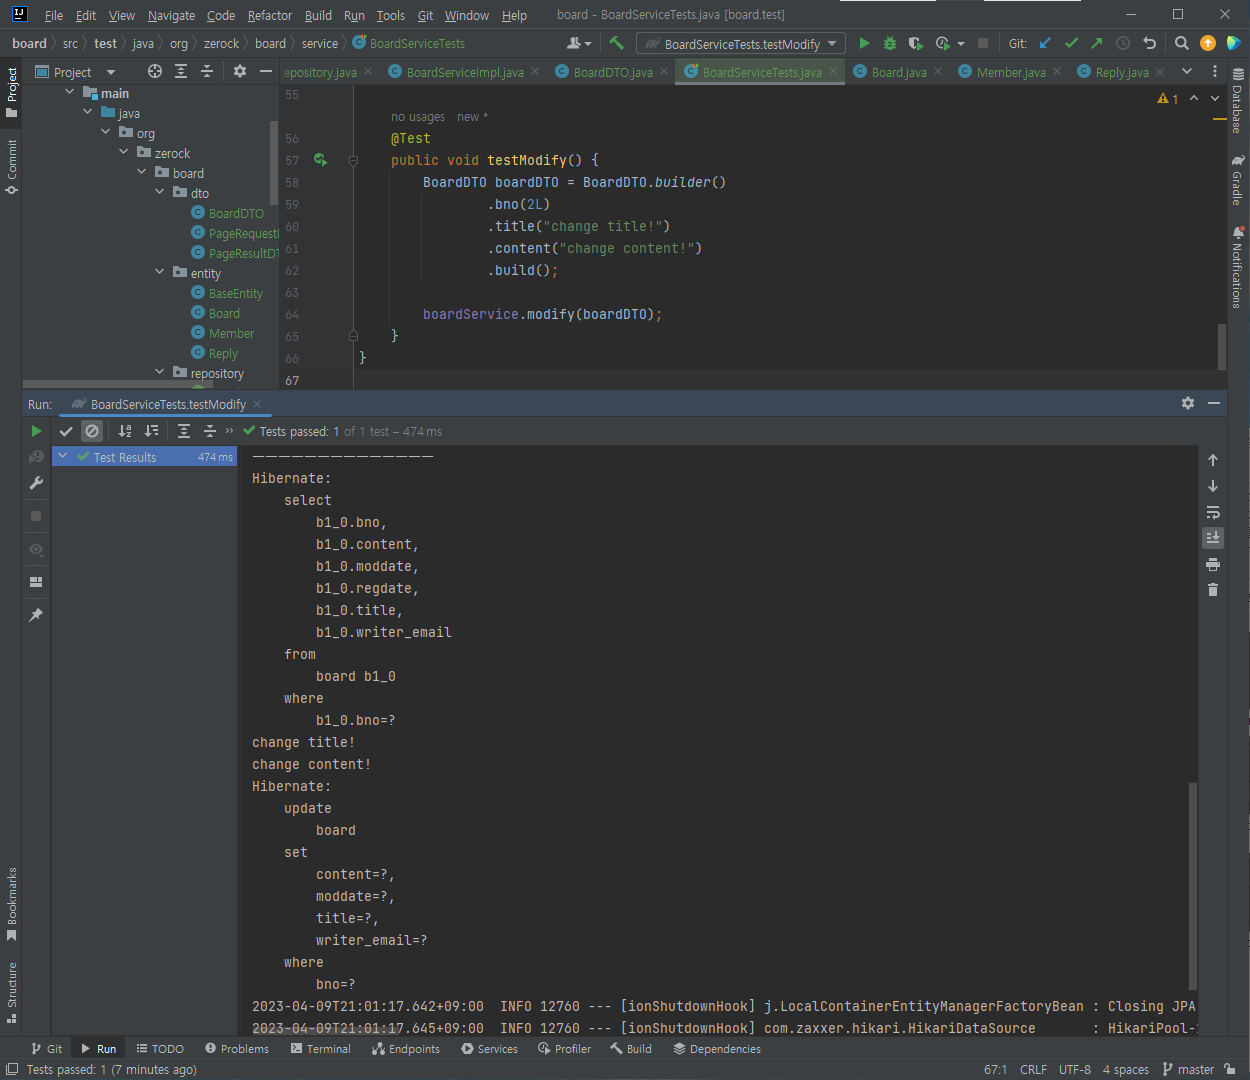Open the run configuration dropdown
Image resolution: width=1250 pixels, height=1080 pixels.
(741, 44)
